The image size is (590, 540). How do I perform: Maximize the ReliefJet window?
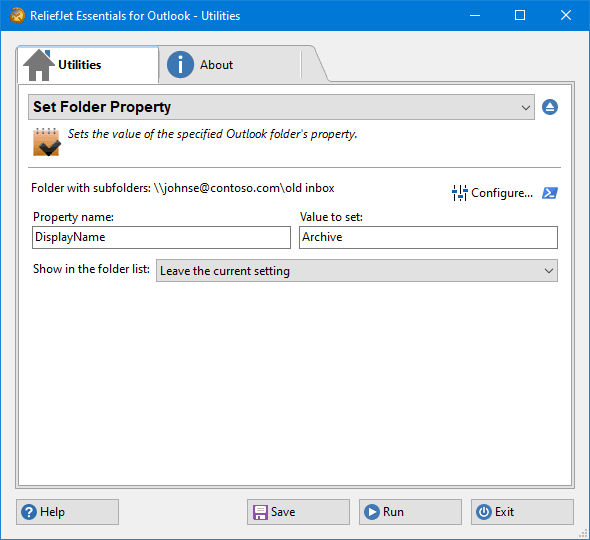(x=520, y=15)
